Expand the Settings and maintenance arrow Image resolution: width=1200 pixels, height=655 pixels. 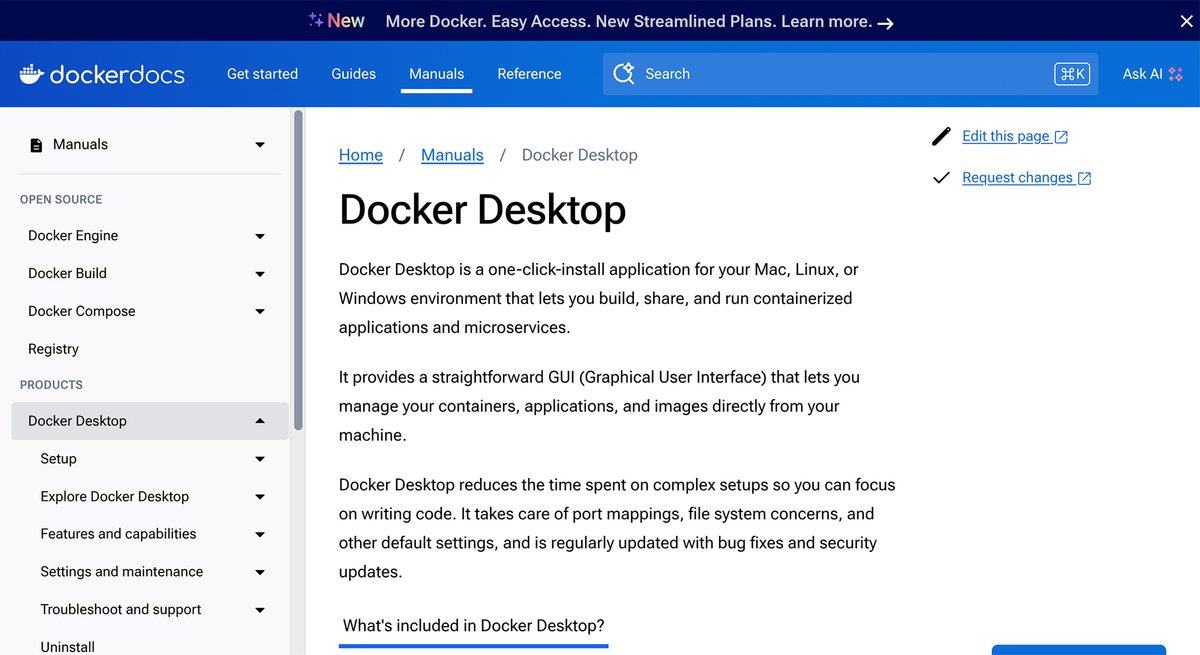pyautogui.click(x=260, y=572)
